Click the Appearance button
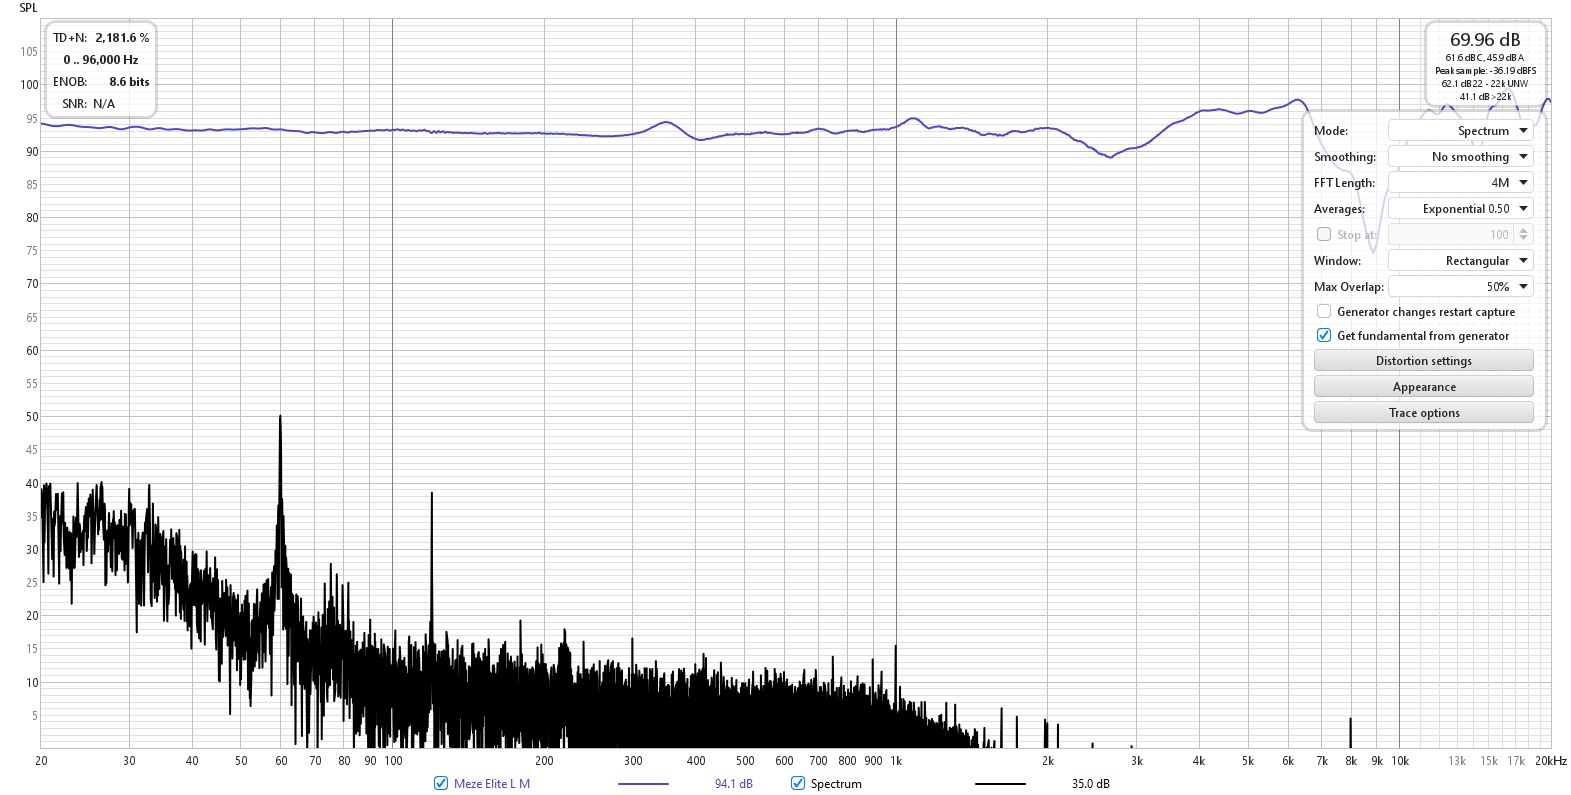The height and width of the screenshot is (795, 1571). (1423, 387)
